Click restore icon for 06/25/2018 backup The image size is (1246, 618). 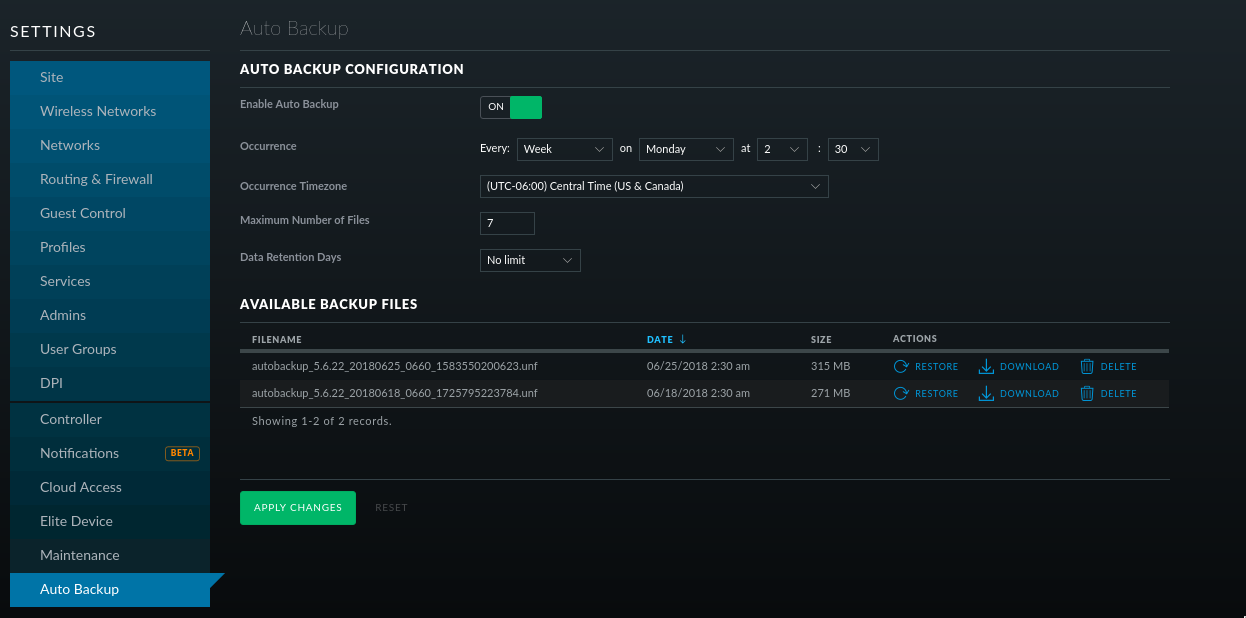click(x=900, y=367)
